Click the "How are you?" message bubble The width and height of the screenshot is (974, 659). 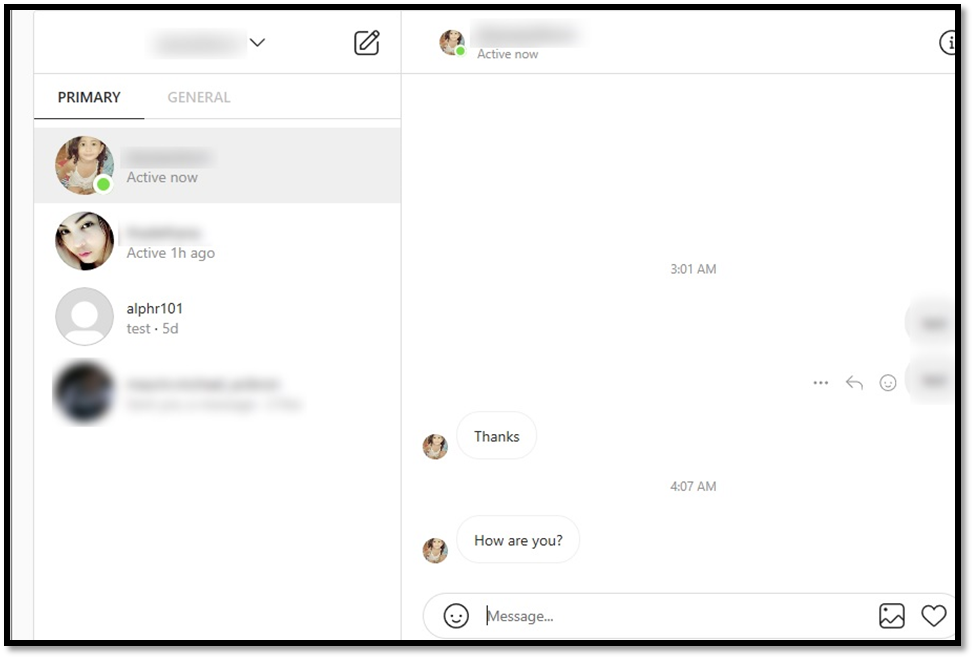(x=518, y=540)
